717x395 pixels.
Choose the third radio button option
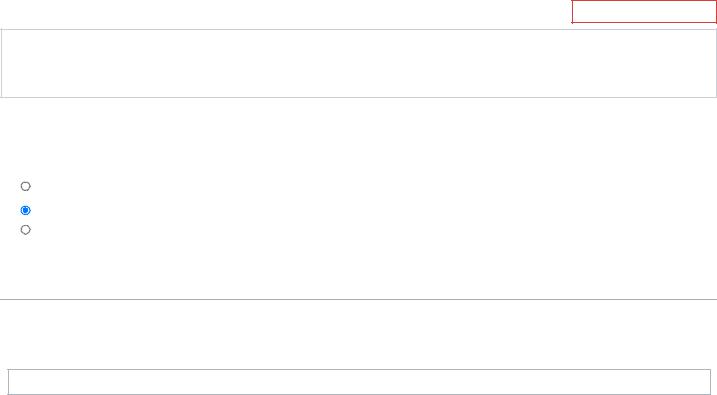(x=26, y=230)
